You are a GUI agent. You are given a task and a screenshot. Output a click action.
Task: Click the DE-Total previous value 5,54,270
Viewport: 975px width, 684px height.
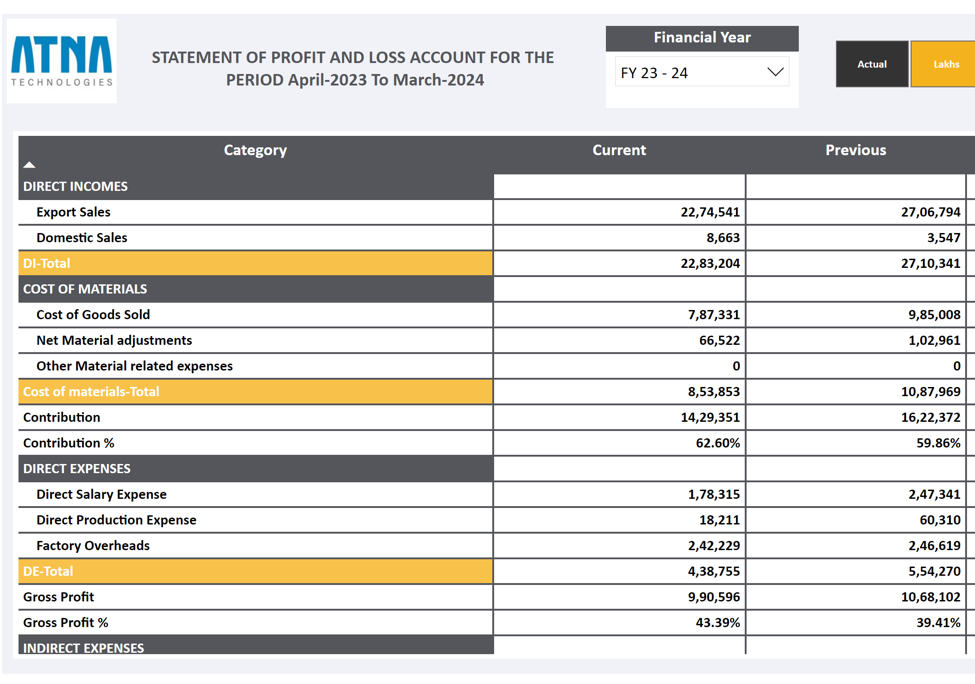935,571
